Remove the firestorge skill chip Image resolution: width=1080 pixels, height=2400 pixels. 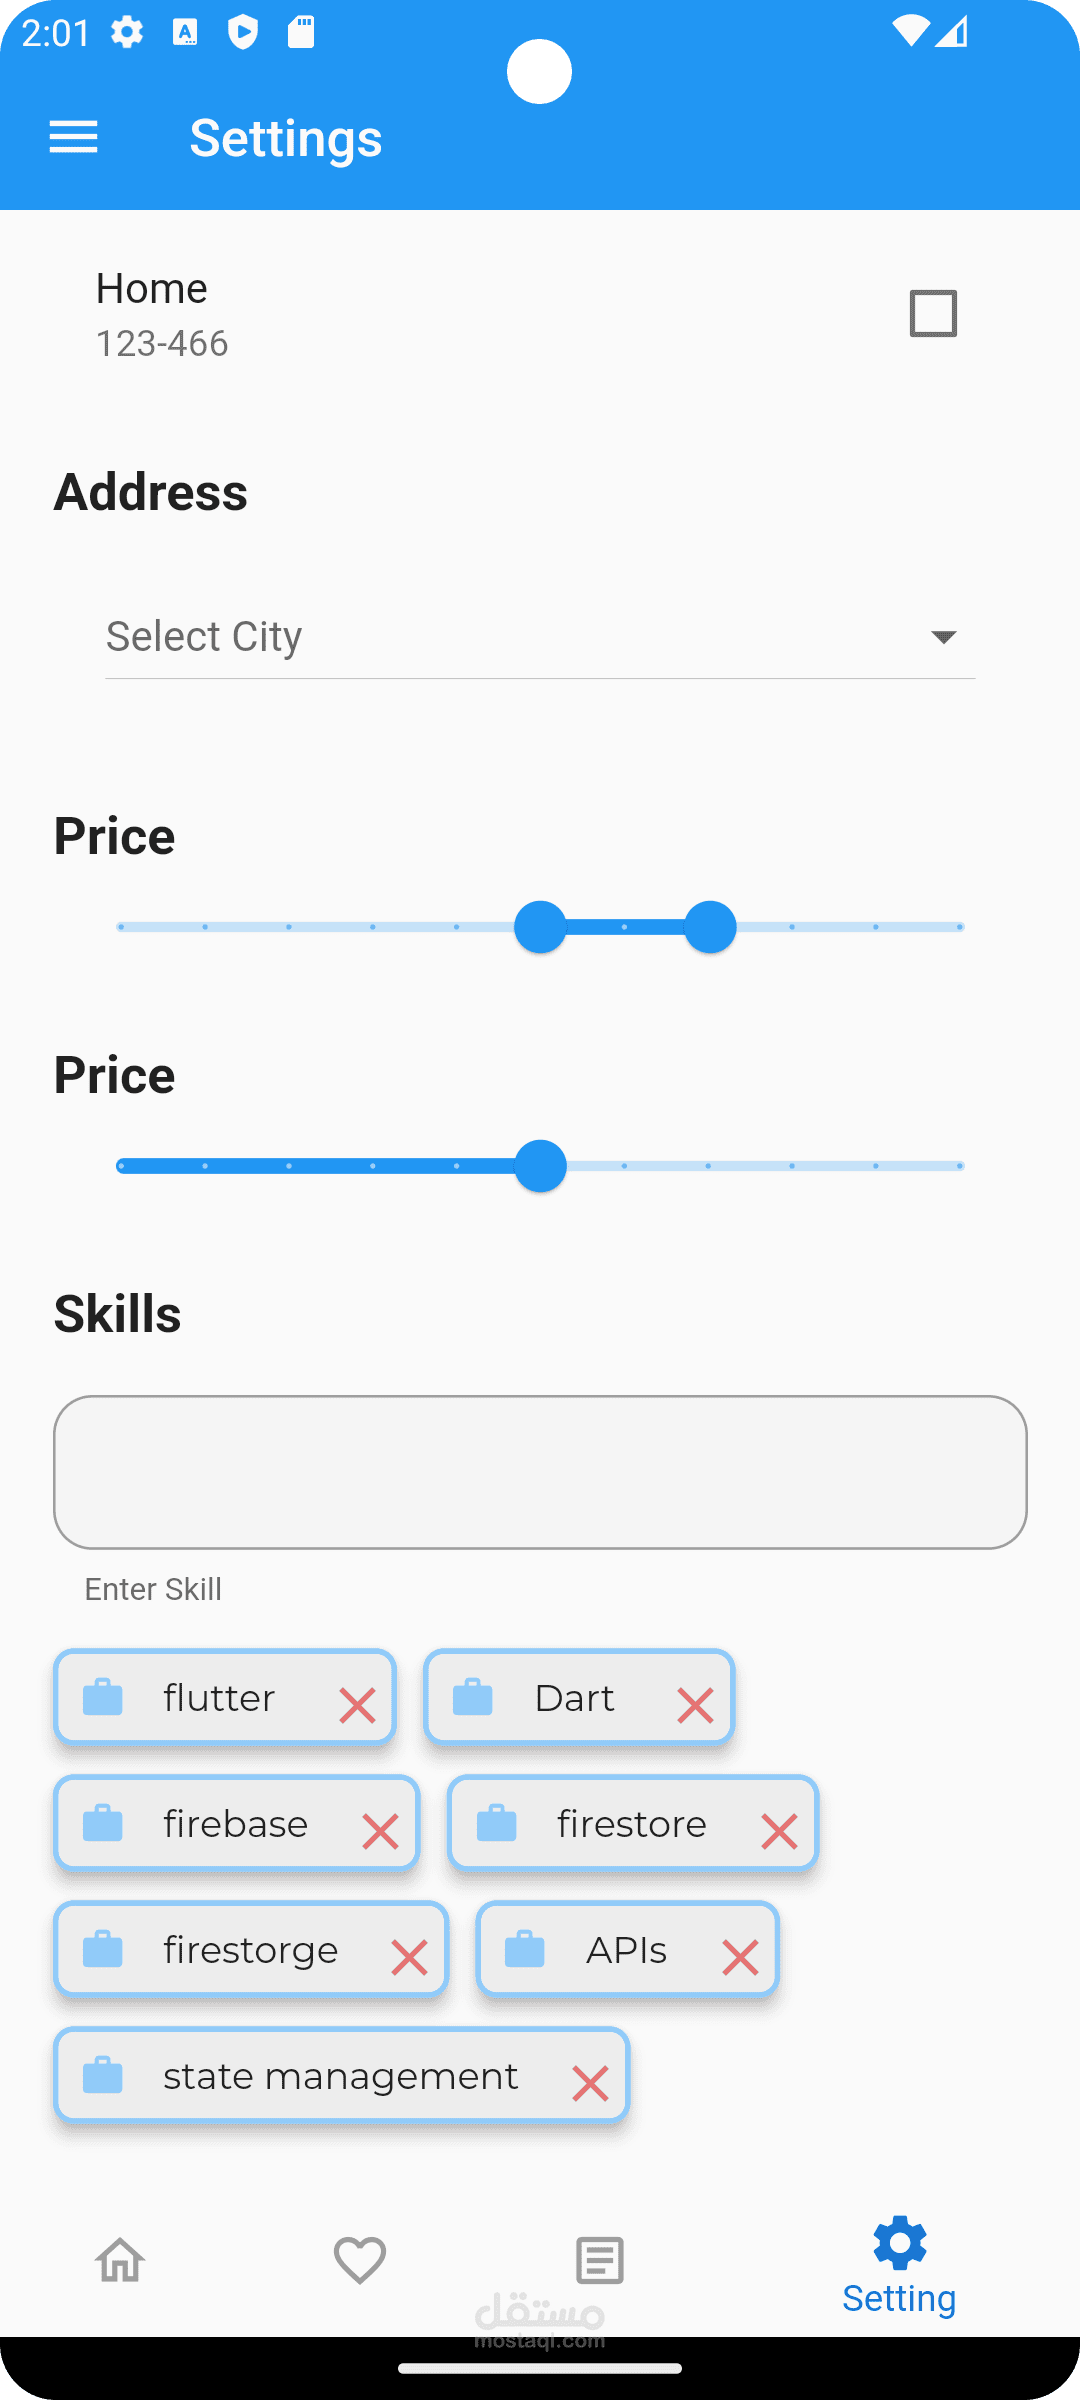(x=409, y=1957)
